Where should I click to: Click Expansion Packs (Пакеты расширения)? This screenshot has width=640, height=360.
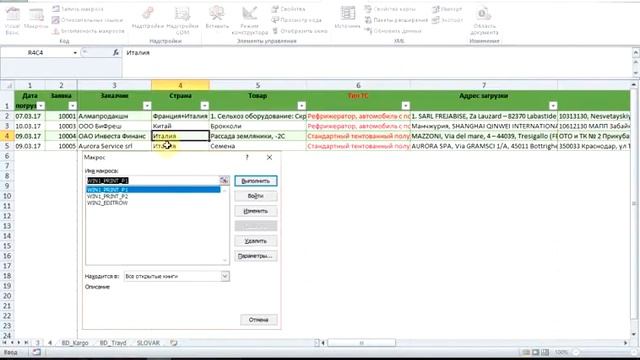tap(396, 20)
